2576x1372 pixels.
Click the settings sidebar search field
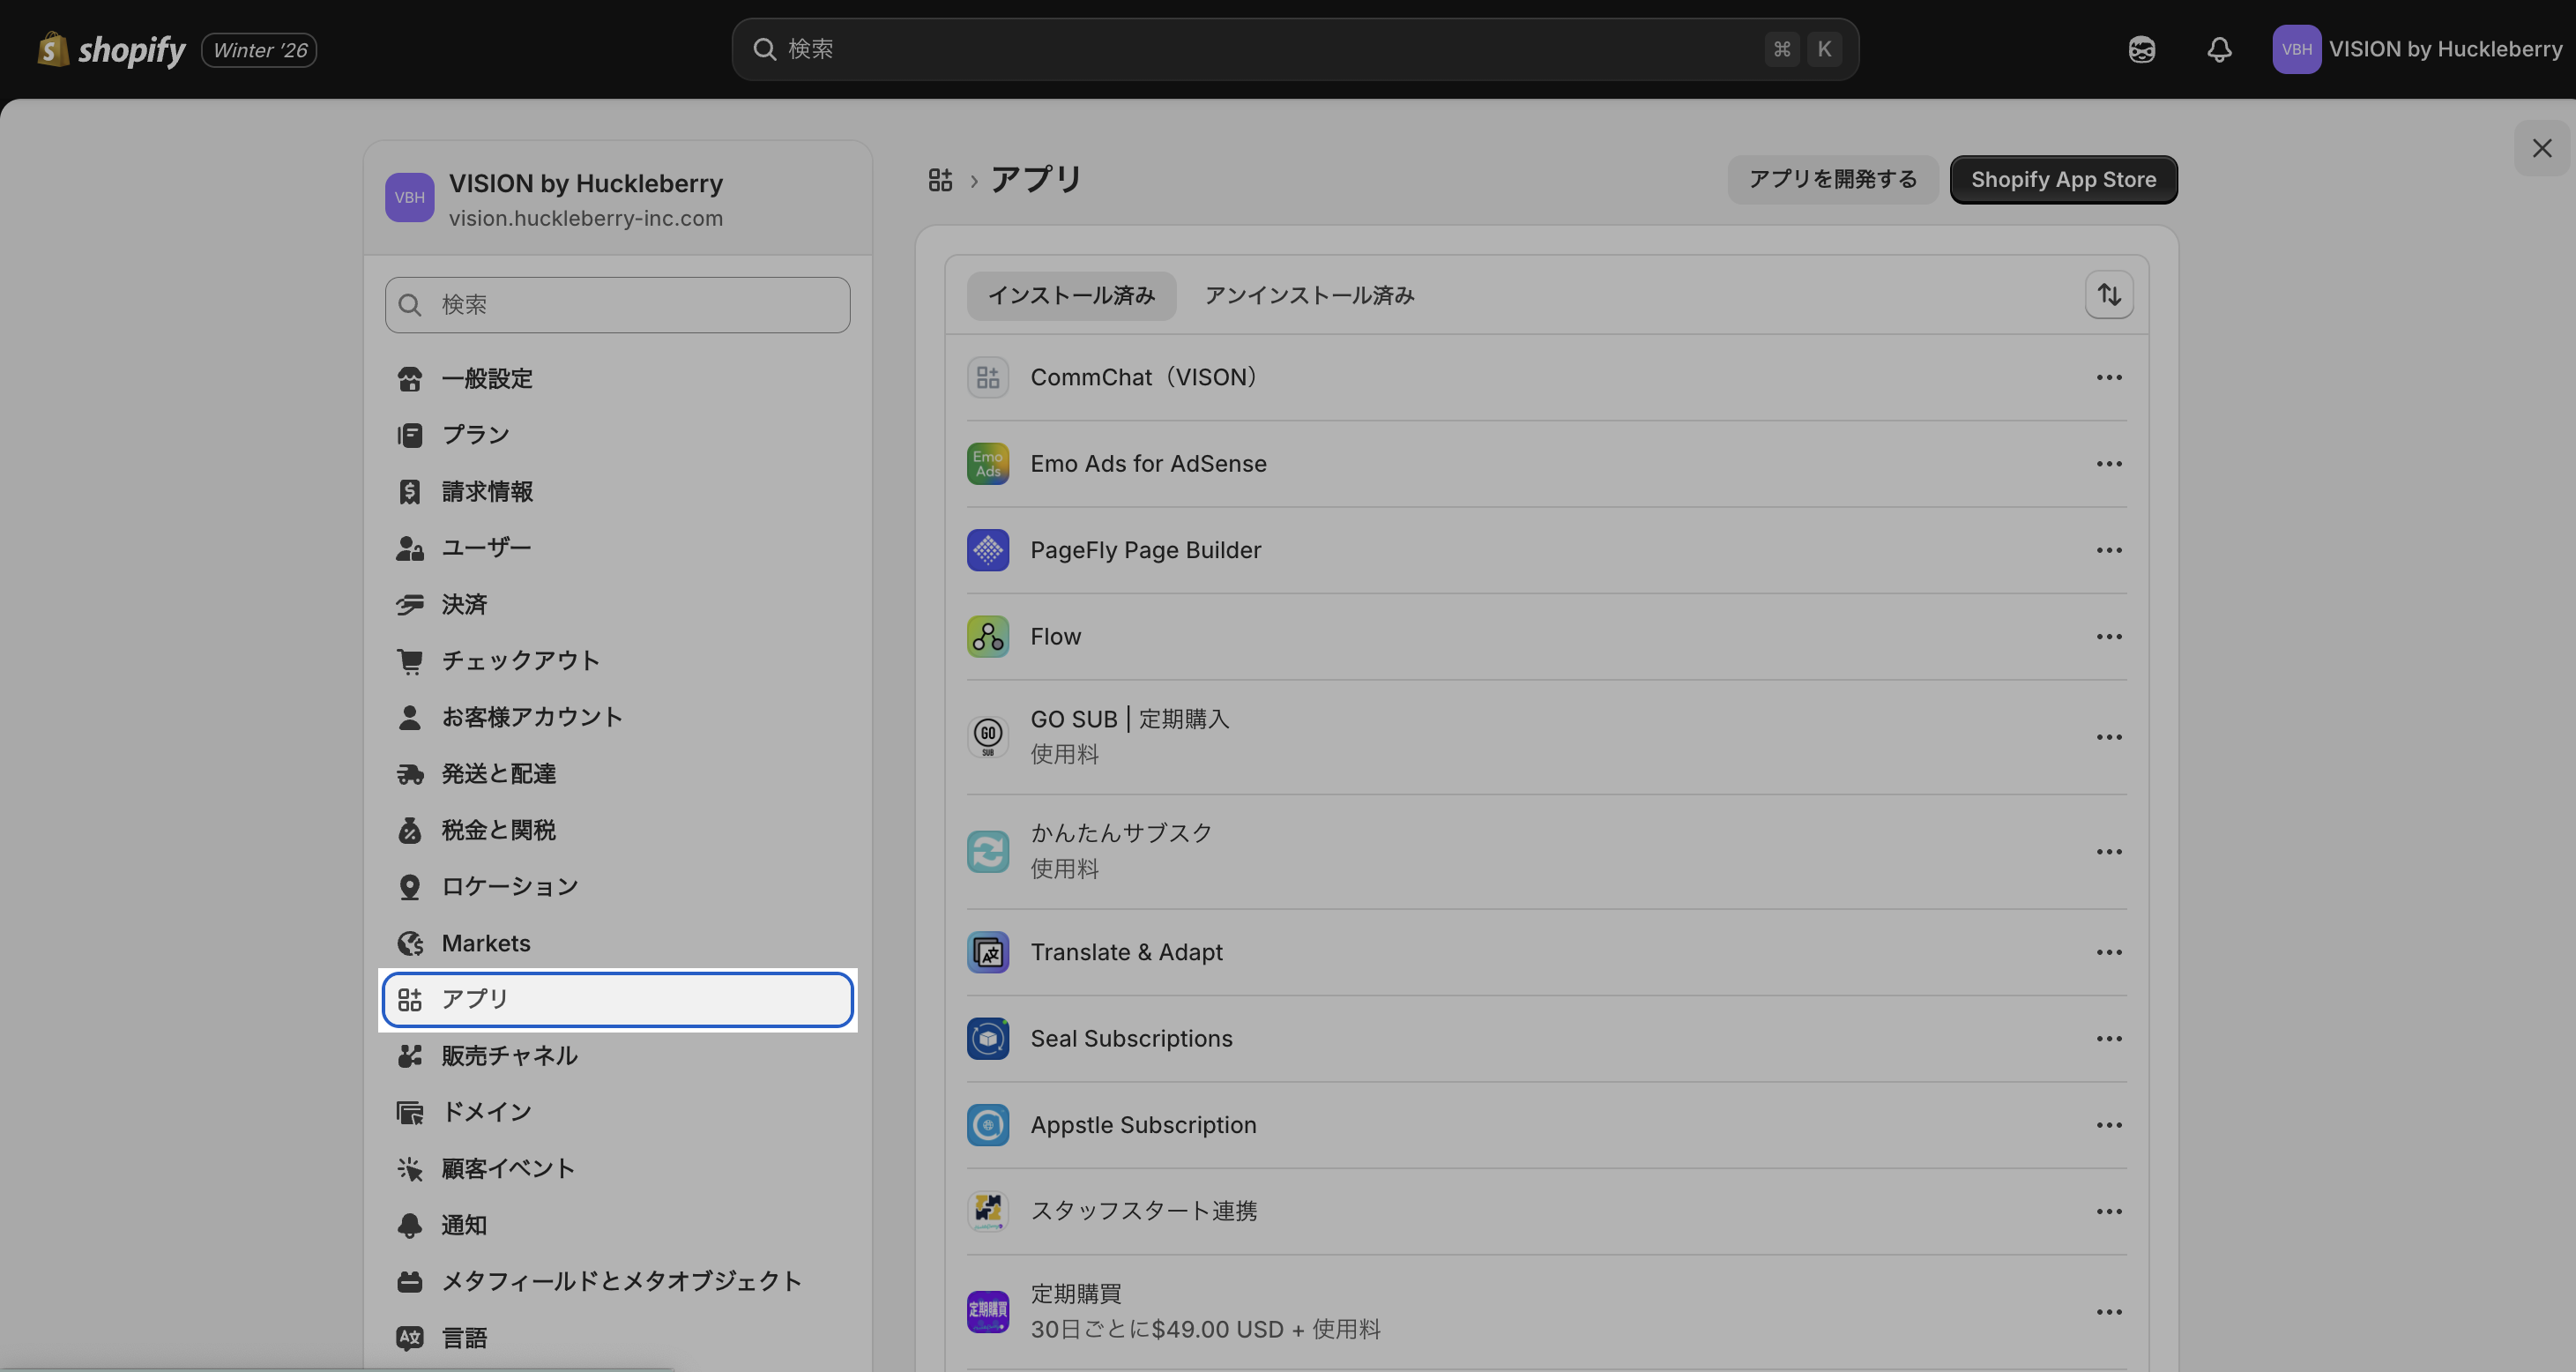(618, 305)
